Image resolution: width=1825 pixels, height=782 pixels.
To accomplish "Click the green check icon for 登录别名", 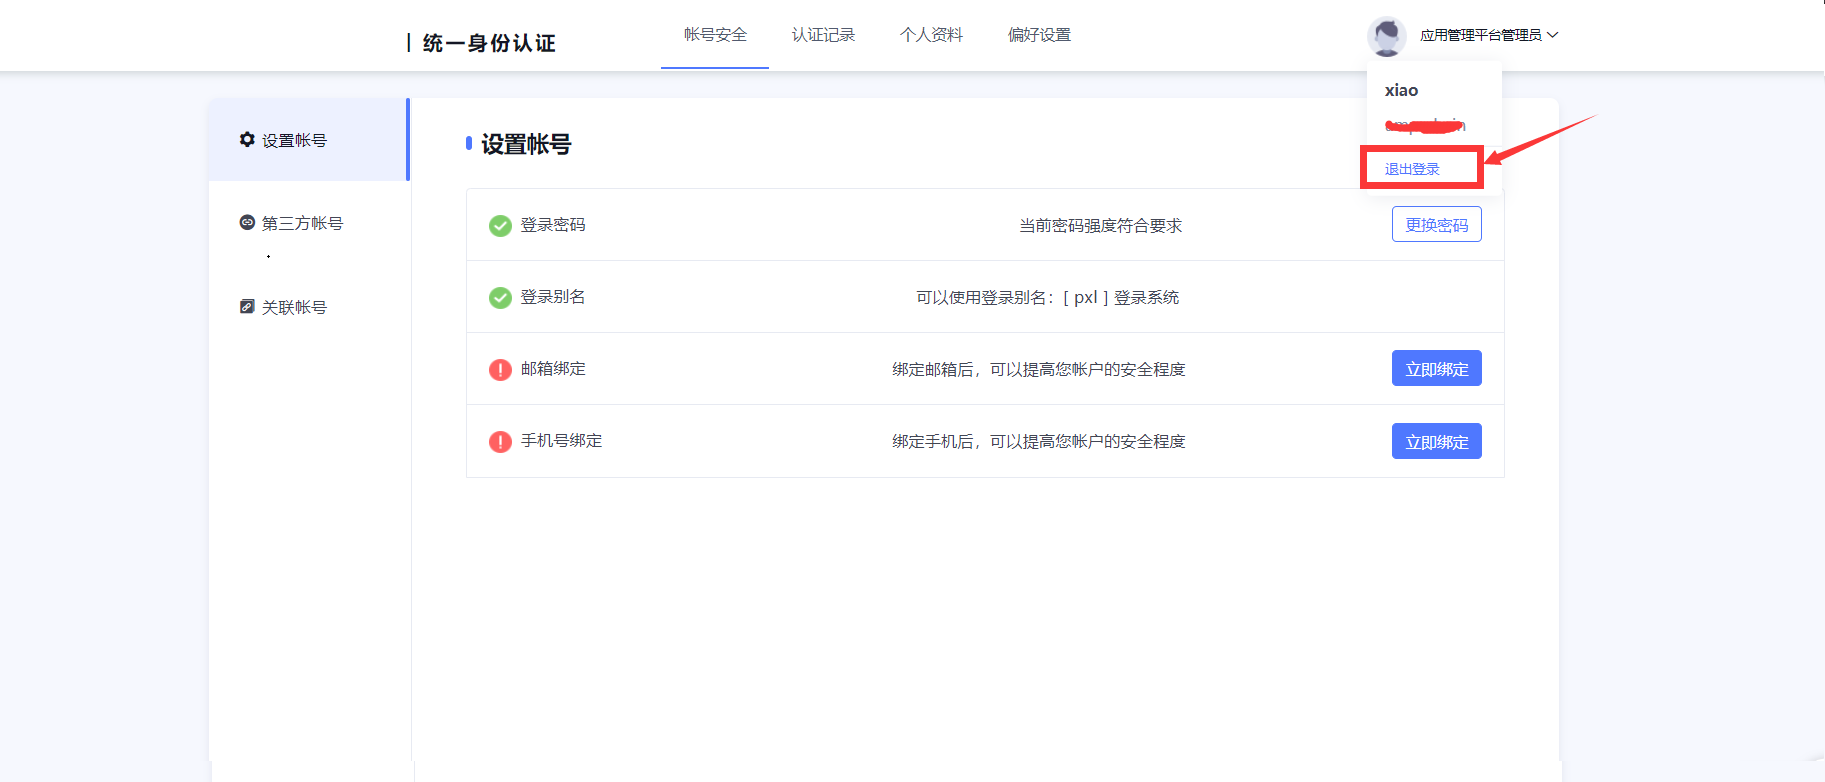I will click(x=500, y=298).
